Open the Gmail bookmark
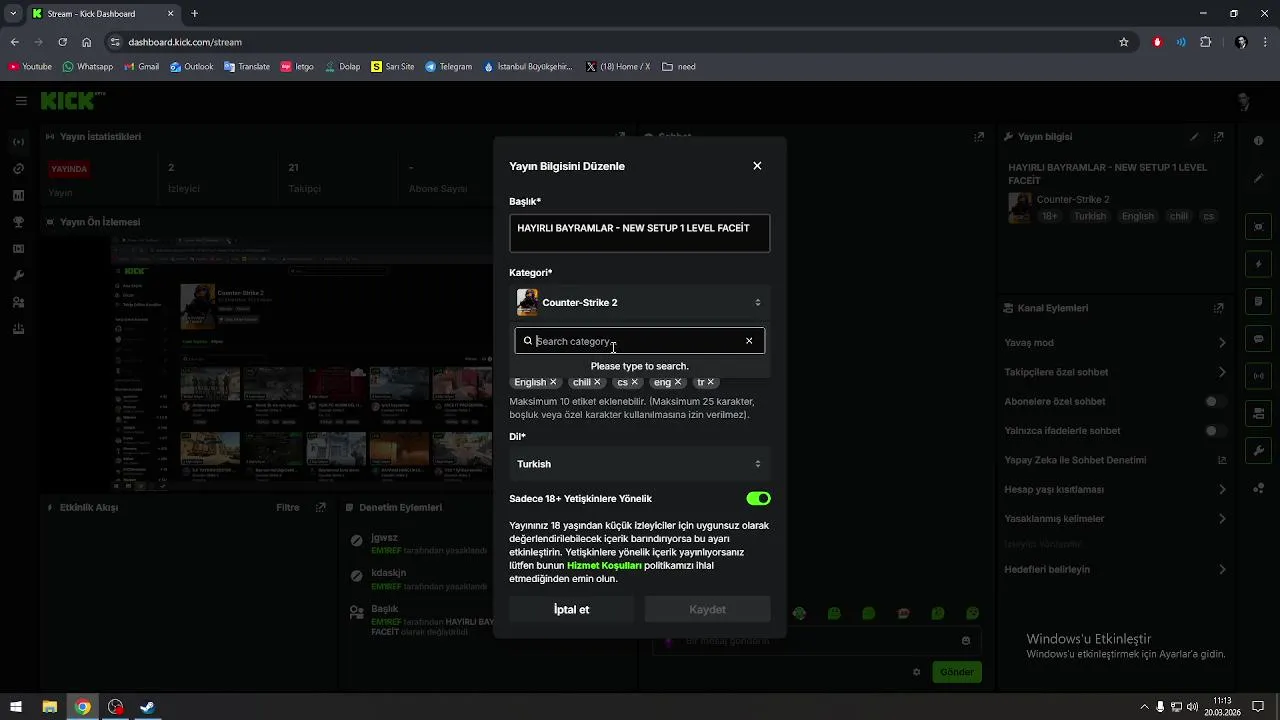The width and height of the screenshot is (1280, 720). coord(142,67)
